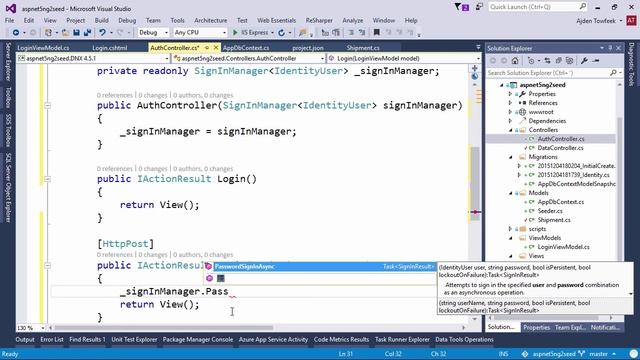Click the Pending Changes Filter icon
This screenshot has height=360, width=640.
coord(531,61)
